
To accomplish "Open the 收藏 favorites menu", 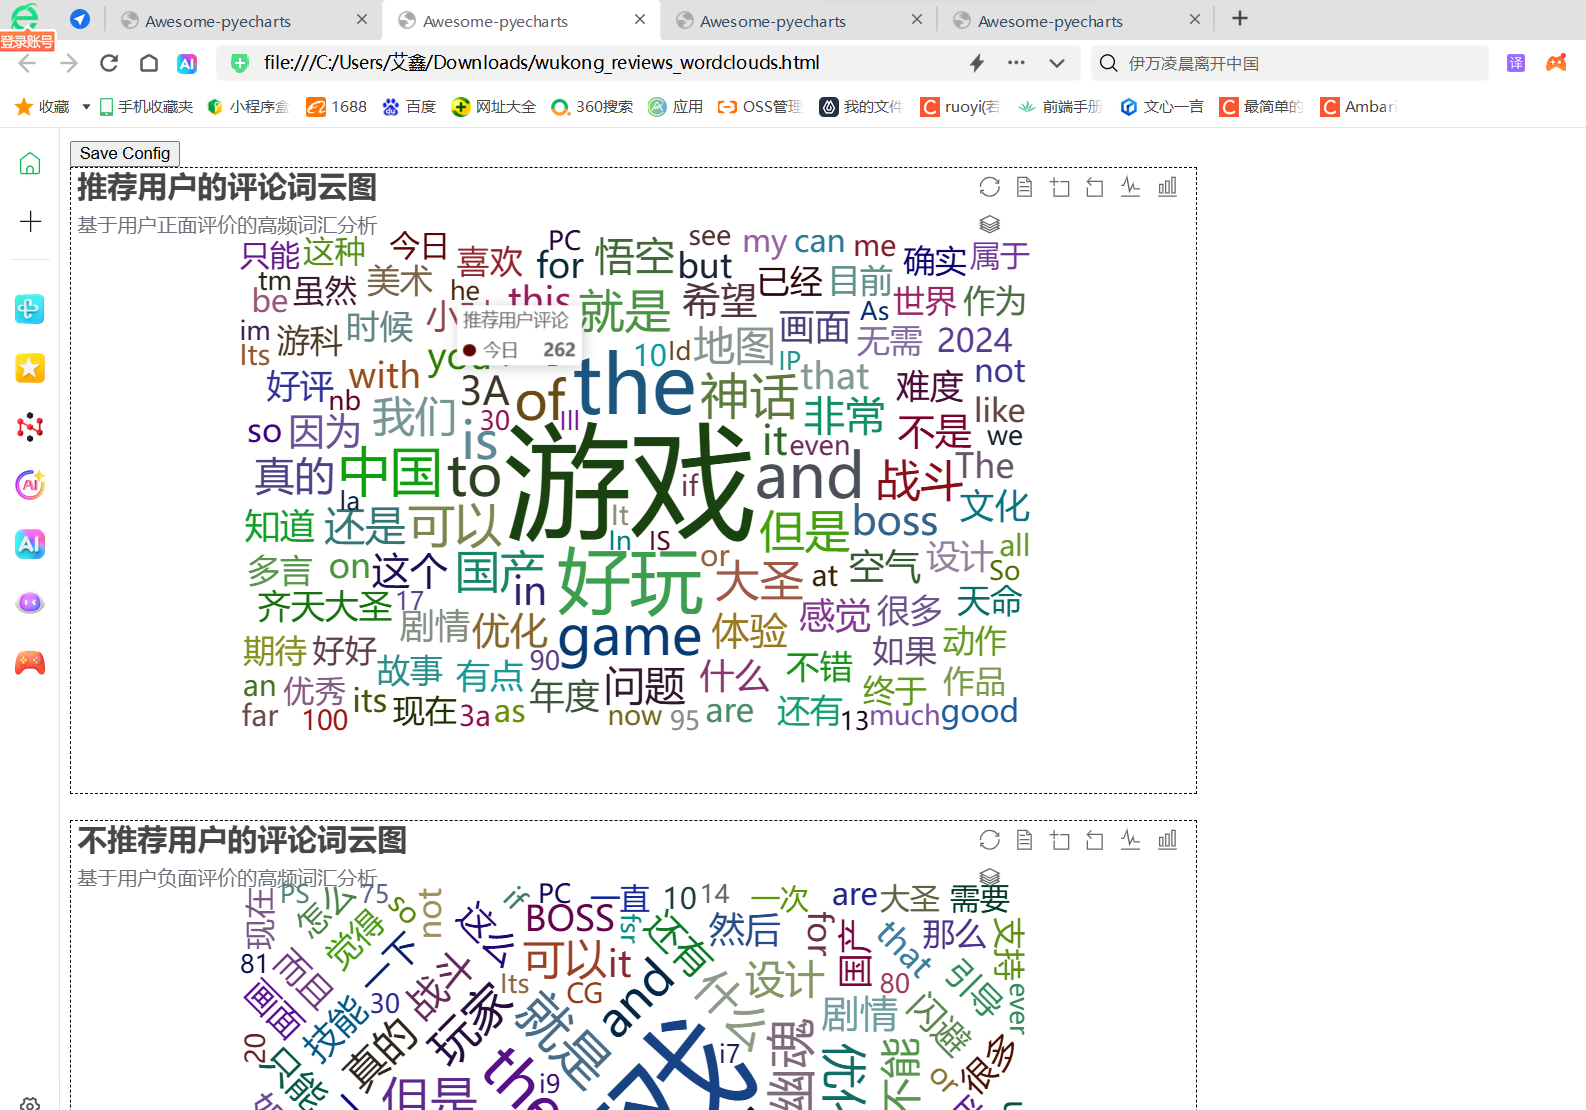I will tap(43, 107).
